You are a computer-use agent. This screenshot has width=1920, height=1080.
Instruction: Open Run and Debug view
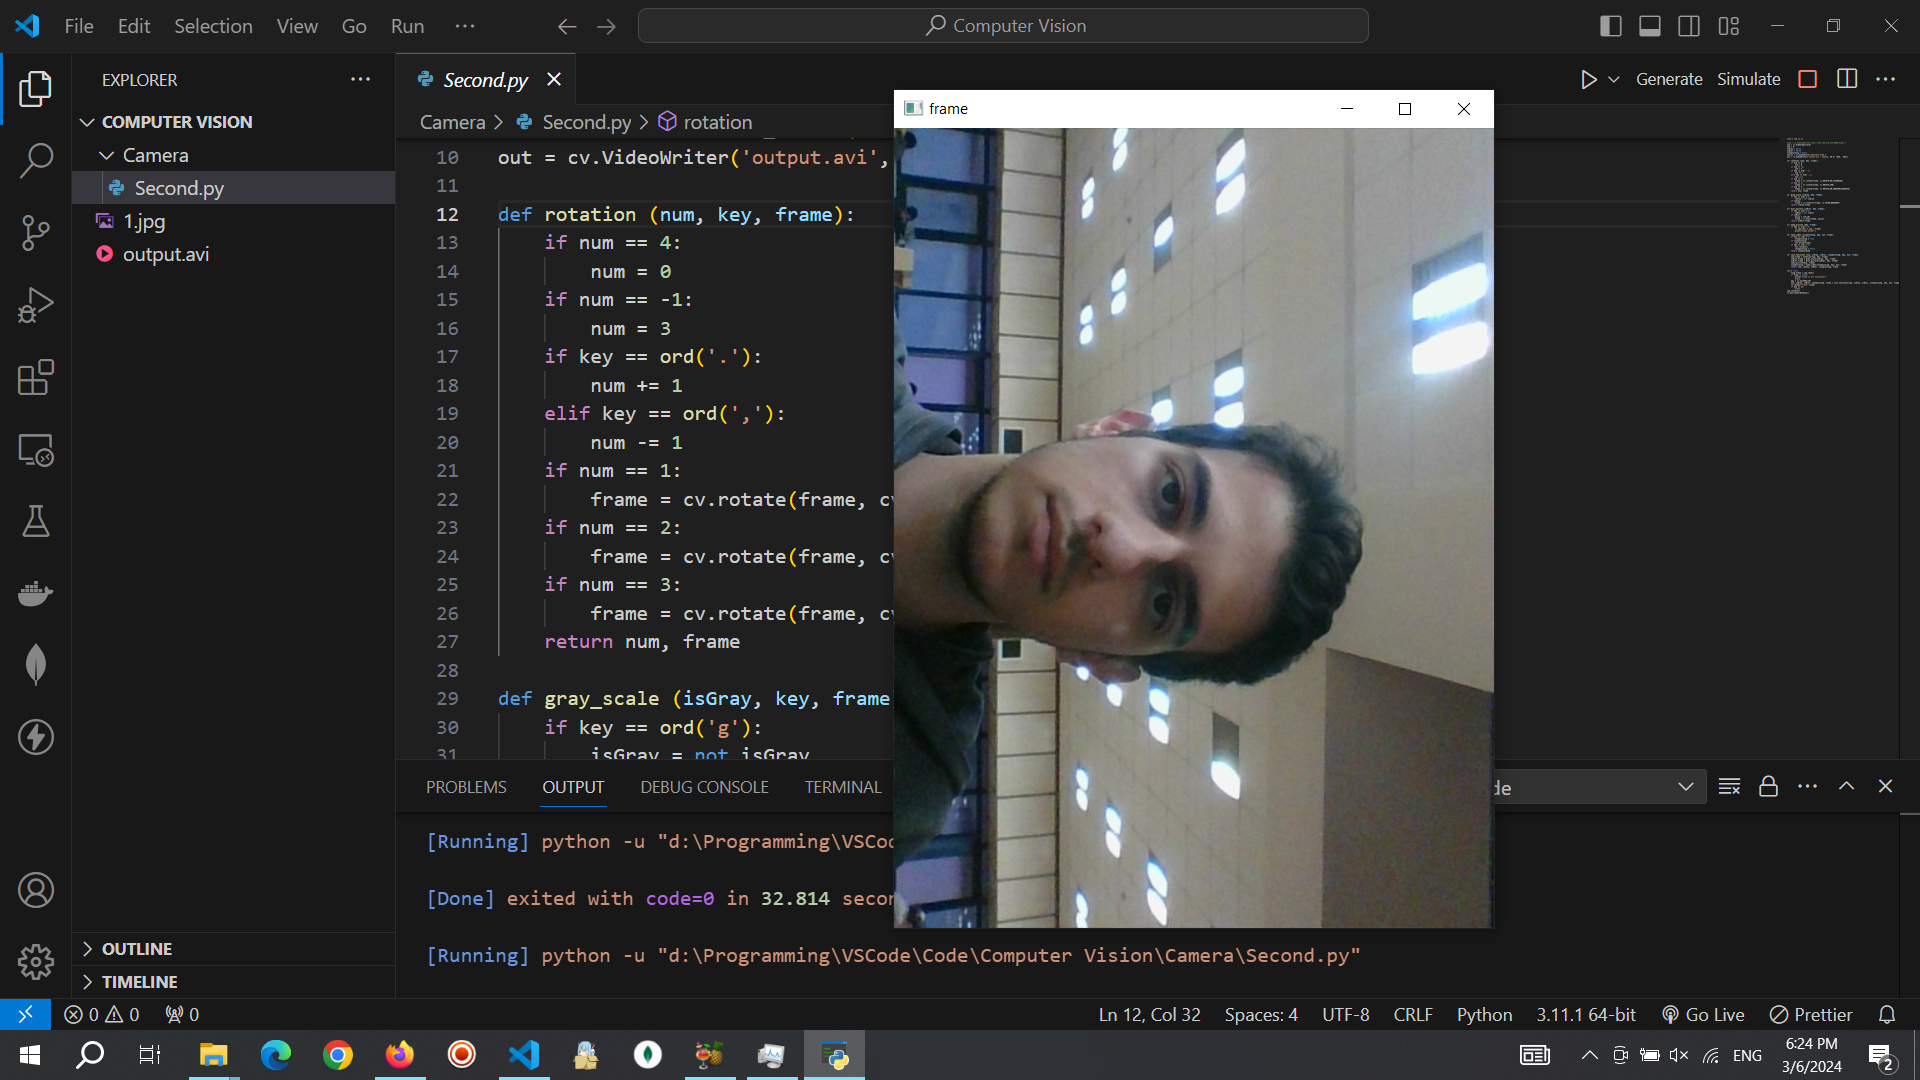click(36, 305)
